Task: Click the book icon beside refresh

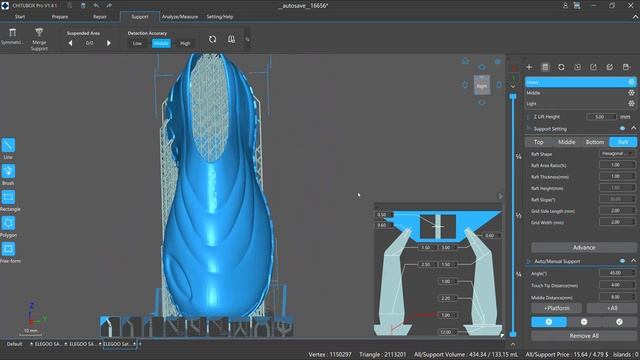Action: (231, 39)
